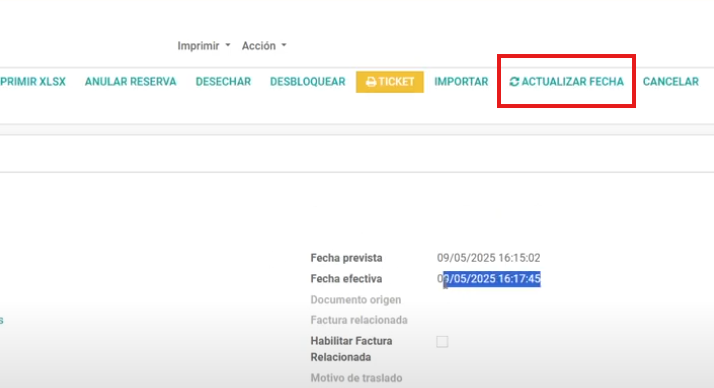Click the Factura relacionada label
The image size is (714, 388).
click(359, 320)
